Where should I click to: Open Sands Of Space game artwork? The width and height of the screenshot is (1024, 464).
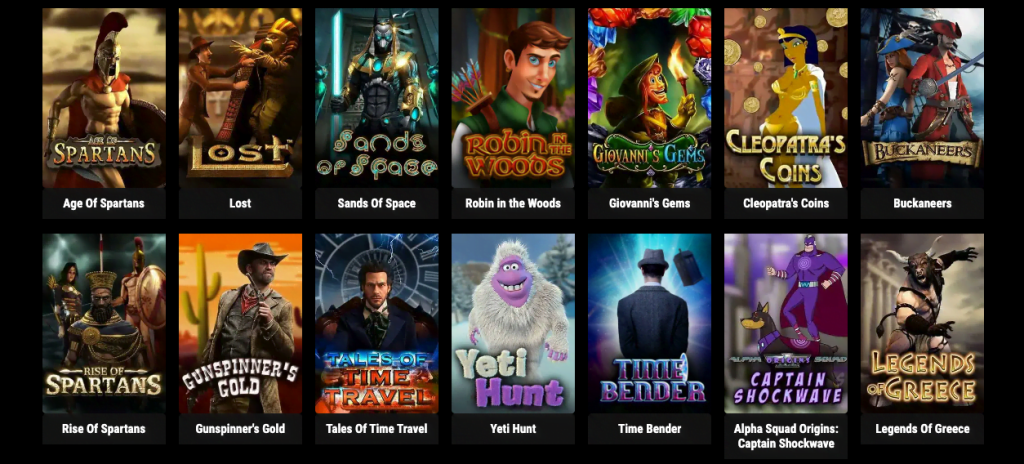tap(377, 98)
